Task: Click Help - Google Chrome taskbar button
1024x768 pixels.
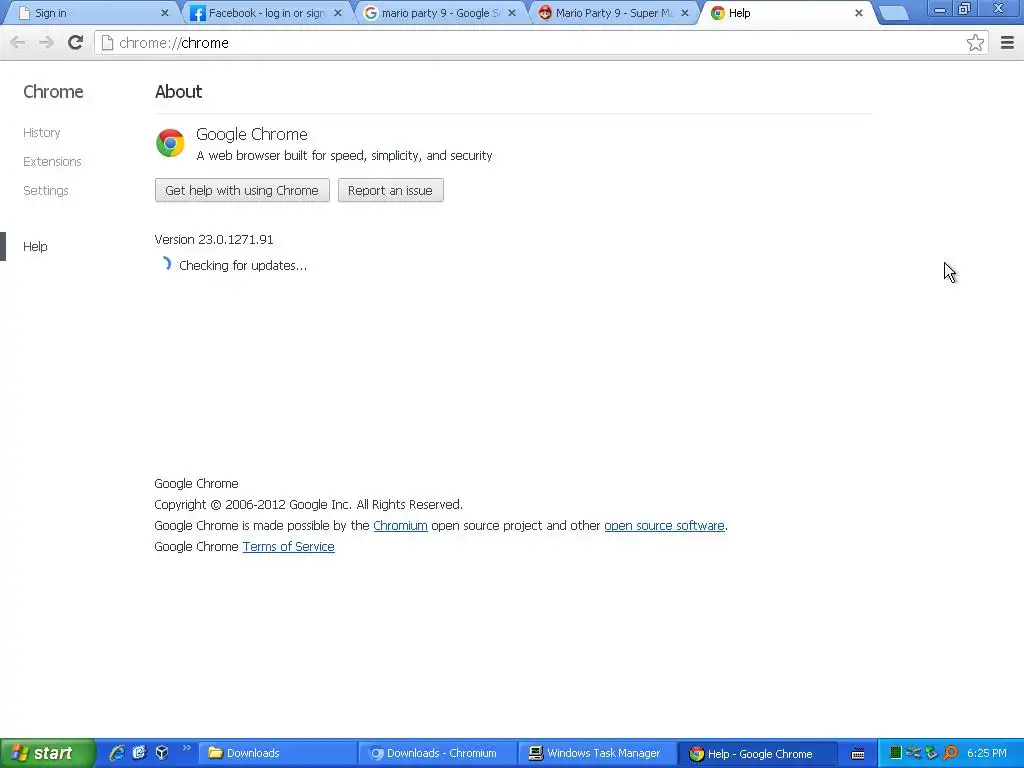Action: (759, 754)
